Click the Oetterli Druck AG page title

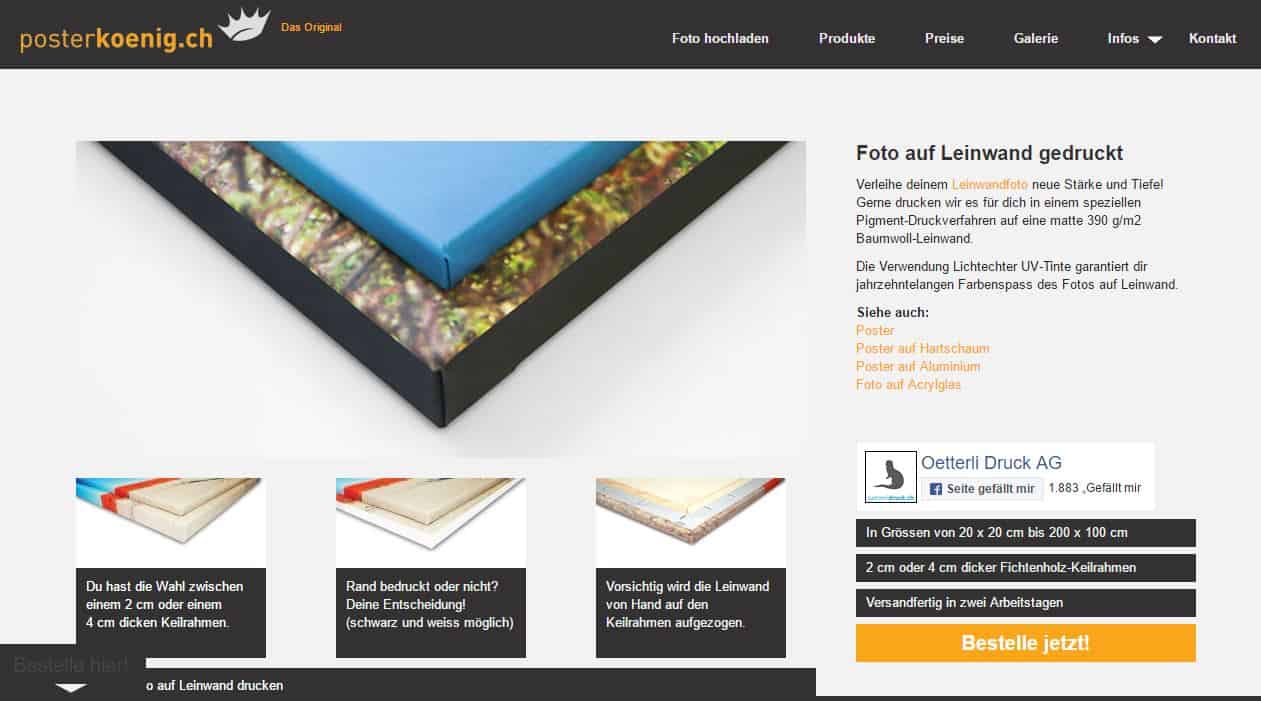pos(991,463)
